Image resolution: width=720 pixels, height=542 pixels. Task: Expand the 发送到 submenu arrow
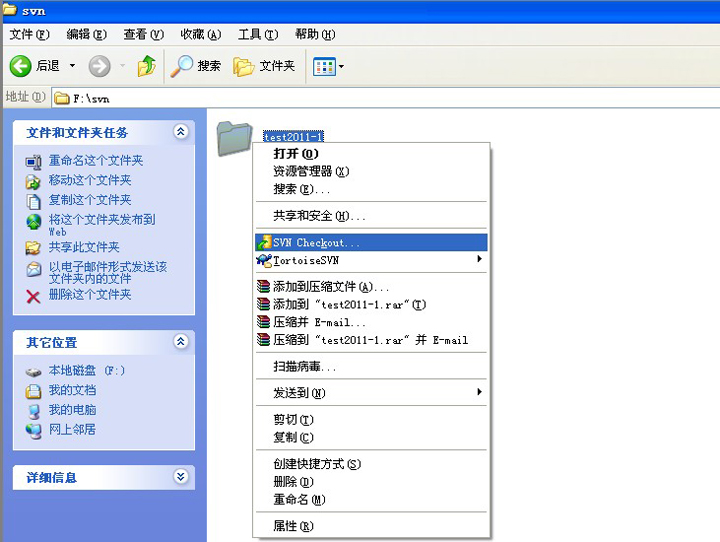tap(479, 392)
